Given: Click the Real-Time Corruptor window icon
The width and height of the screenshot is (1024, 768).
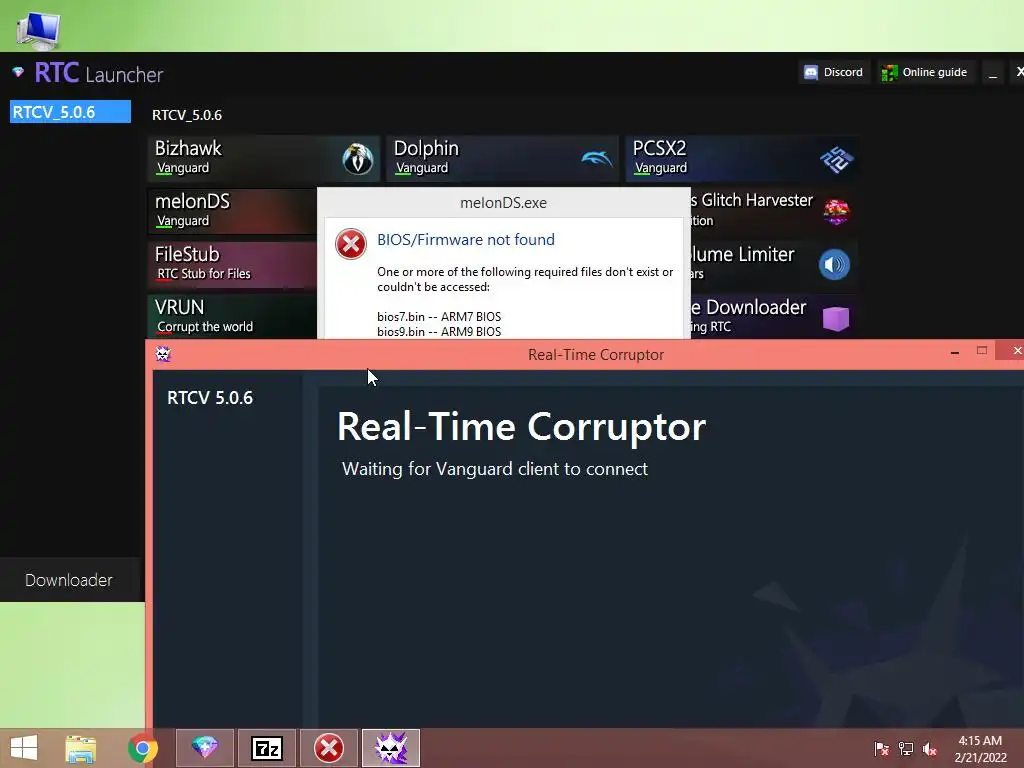Looking at the screenshot, I should click(163, 354).
